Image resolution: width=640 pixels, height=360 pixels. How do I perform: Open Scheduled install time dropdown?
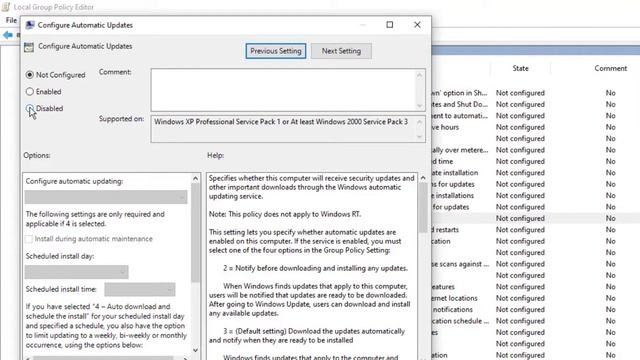click(x=140, y=289)
